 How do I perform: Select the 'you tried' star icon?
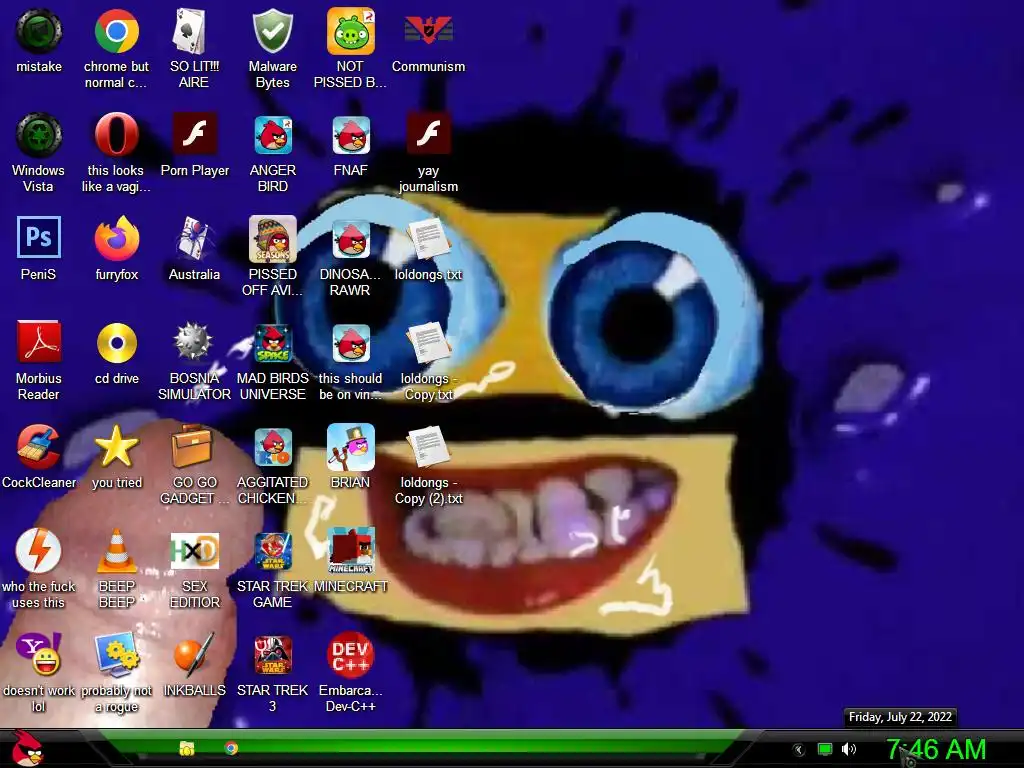click(x=116, y=447)
